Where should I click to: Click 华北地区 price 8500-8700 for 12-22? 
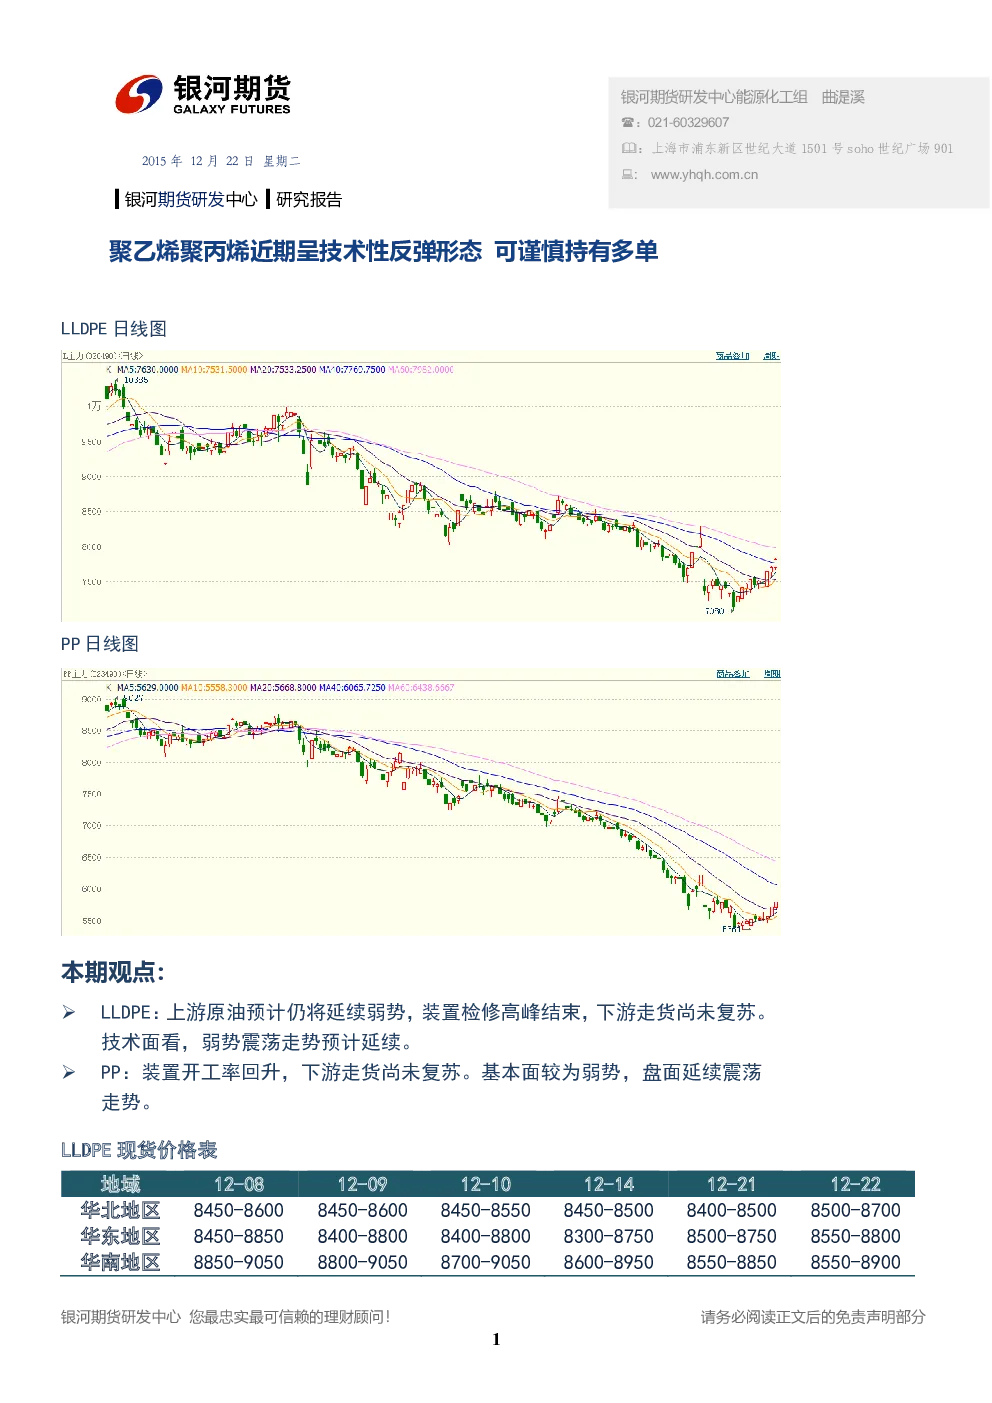point(855,1210)
